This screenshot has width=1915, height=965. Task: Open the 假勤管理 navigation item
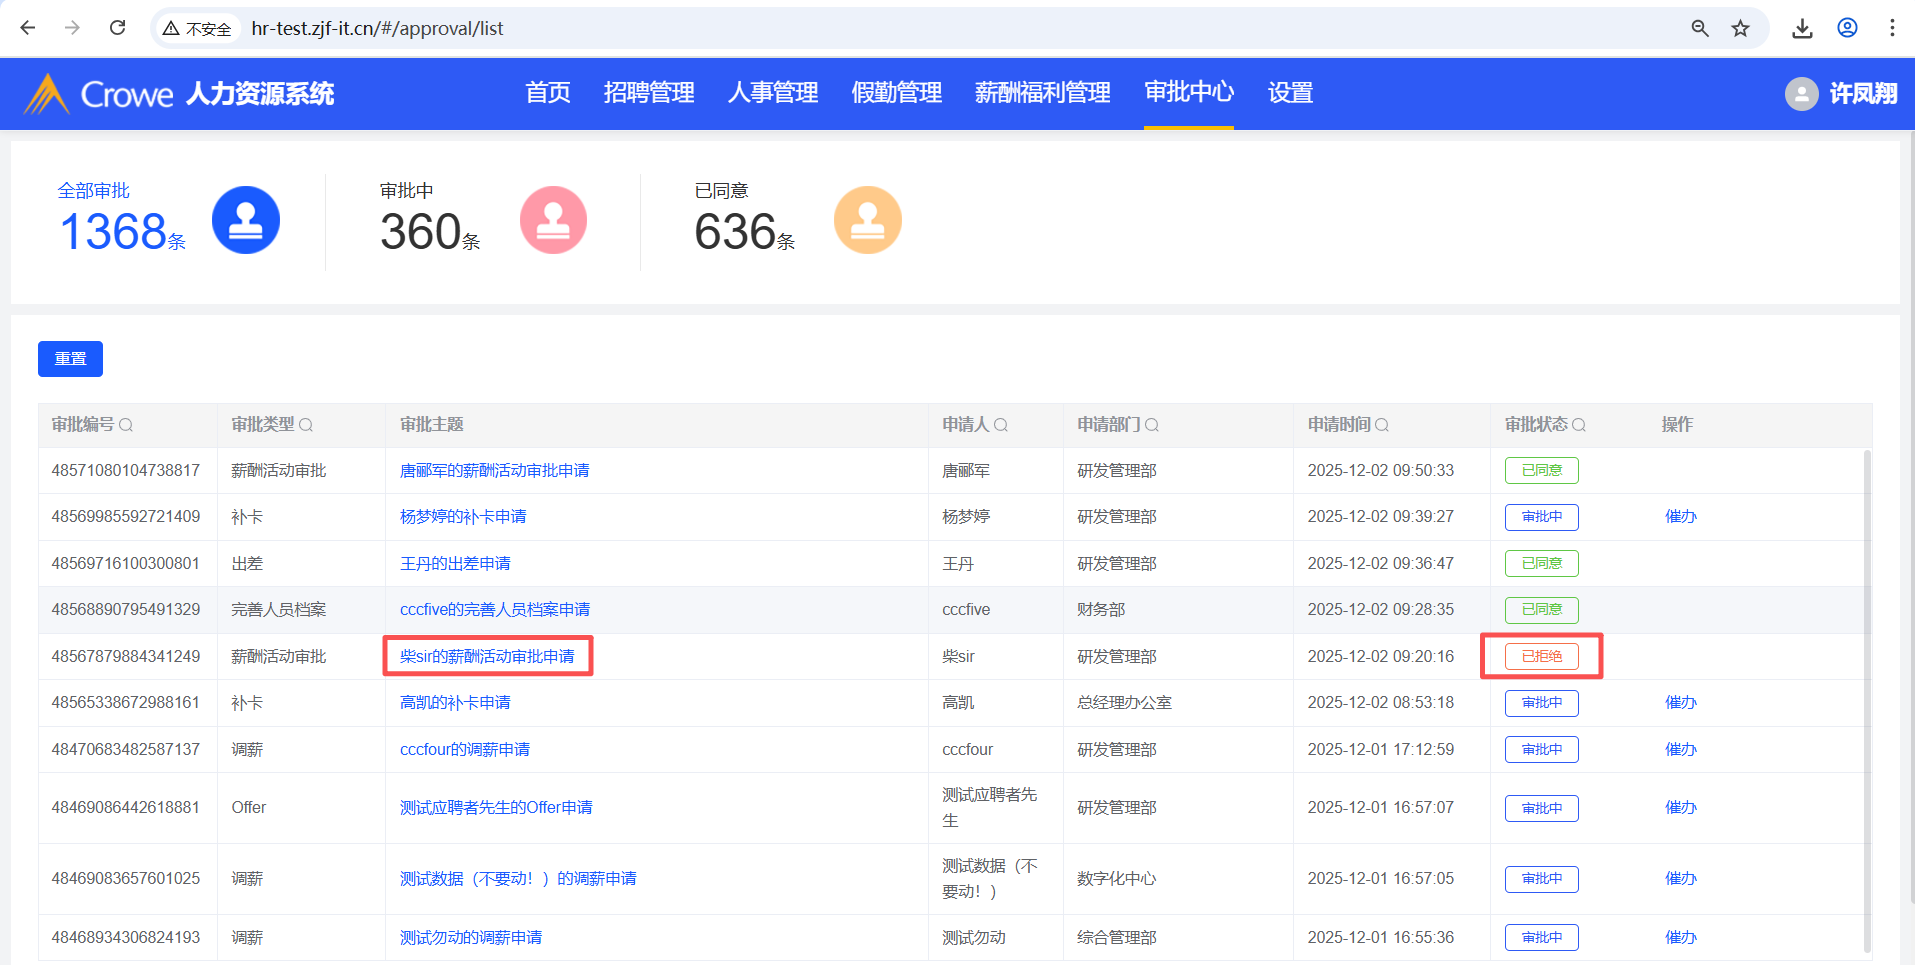click(x=896, y=93)
